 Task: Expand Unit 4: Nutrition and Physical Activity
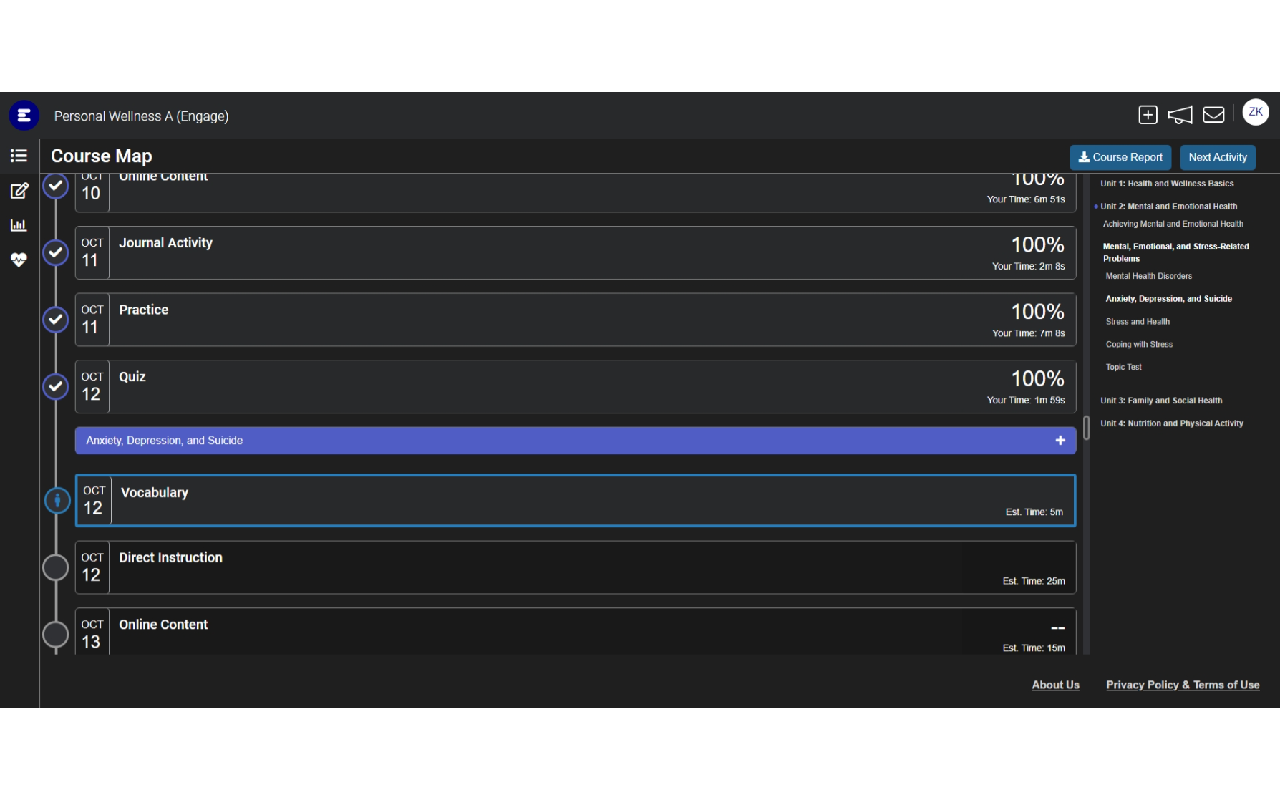[1171, 423]
